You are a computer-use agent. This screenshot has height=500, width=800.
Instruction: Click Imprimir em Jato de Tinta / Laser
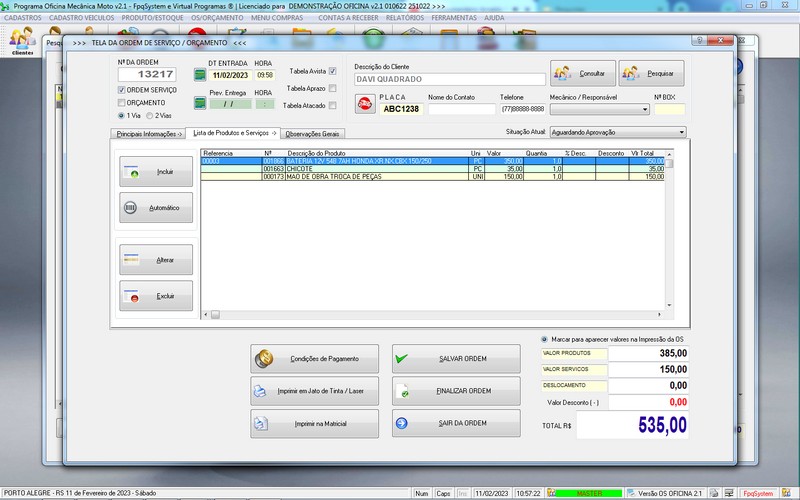click(314, 391)
